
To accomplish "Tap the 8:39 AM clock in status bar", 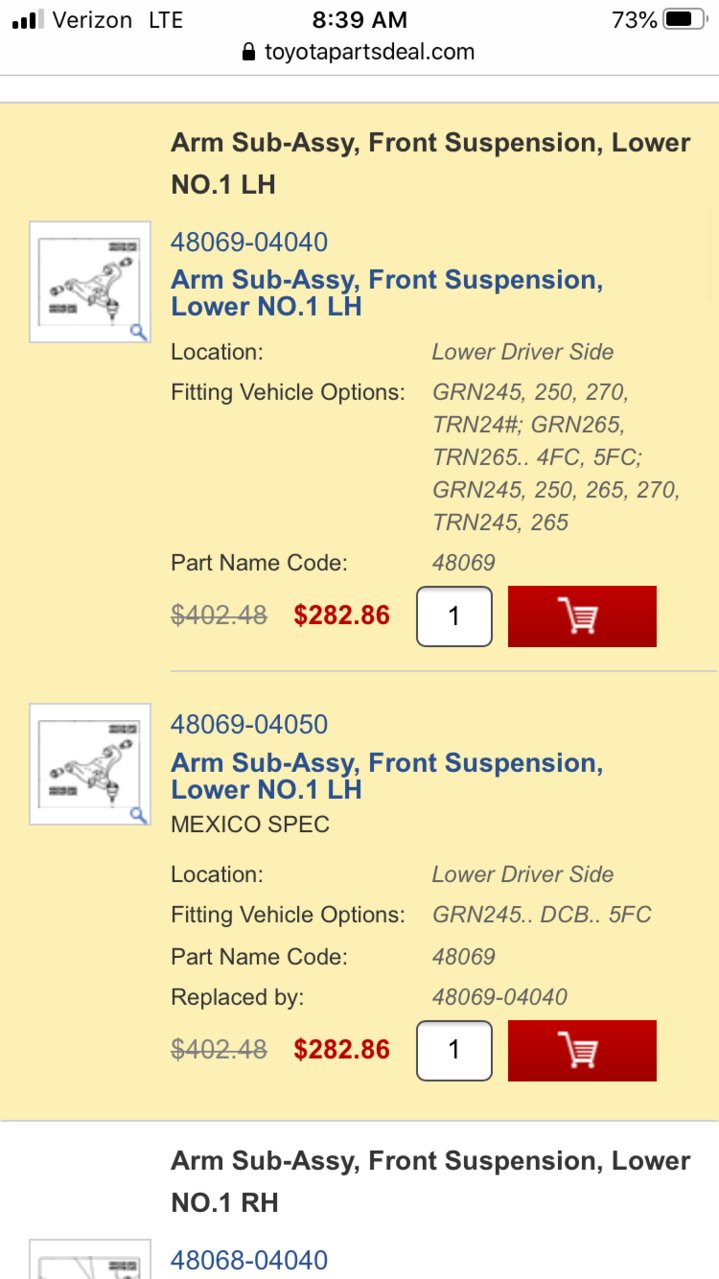I will pos(359,19).
